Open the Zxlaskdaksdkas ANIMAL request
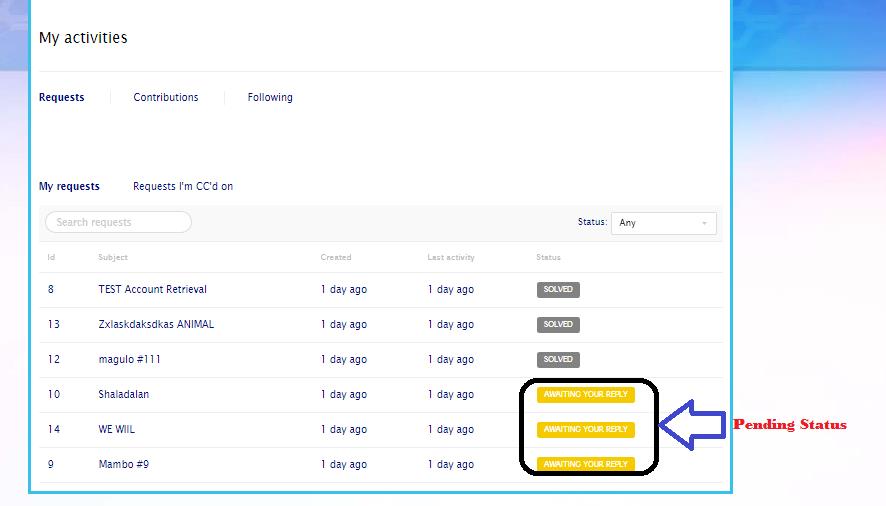This screenshot has height=506, width=886. pyautogui.click(x=156, y=324)
